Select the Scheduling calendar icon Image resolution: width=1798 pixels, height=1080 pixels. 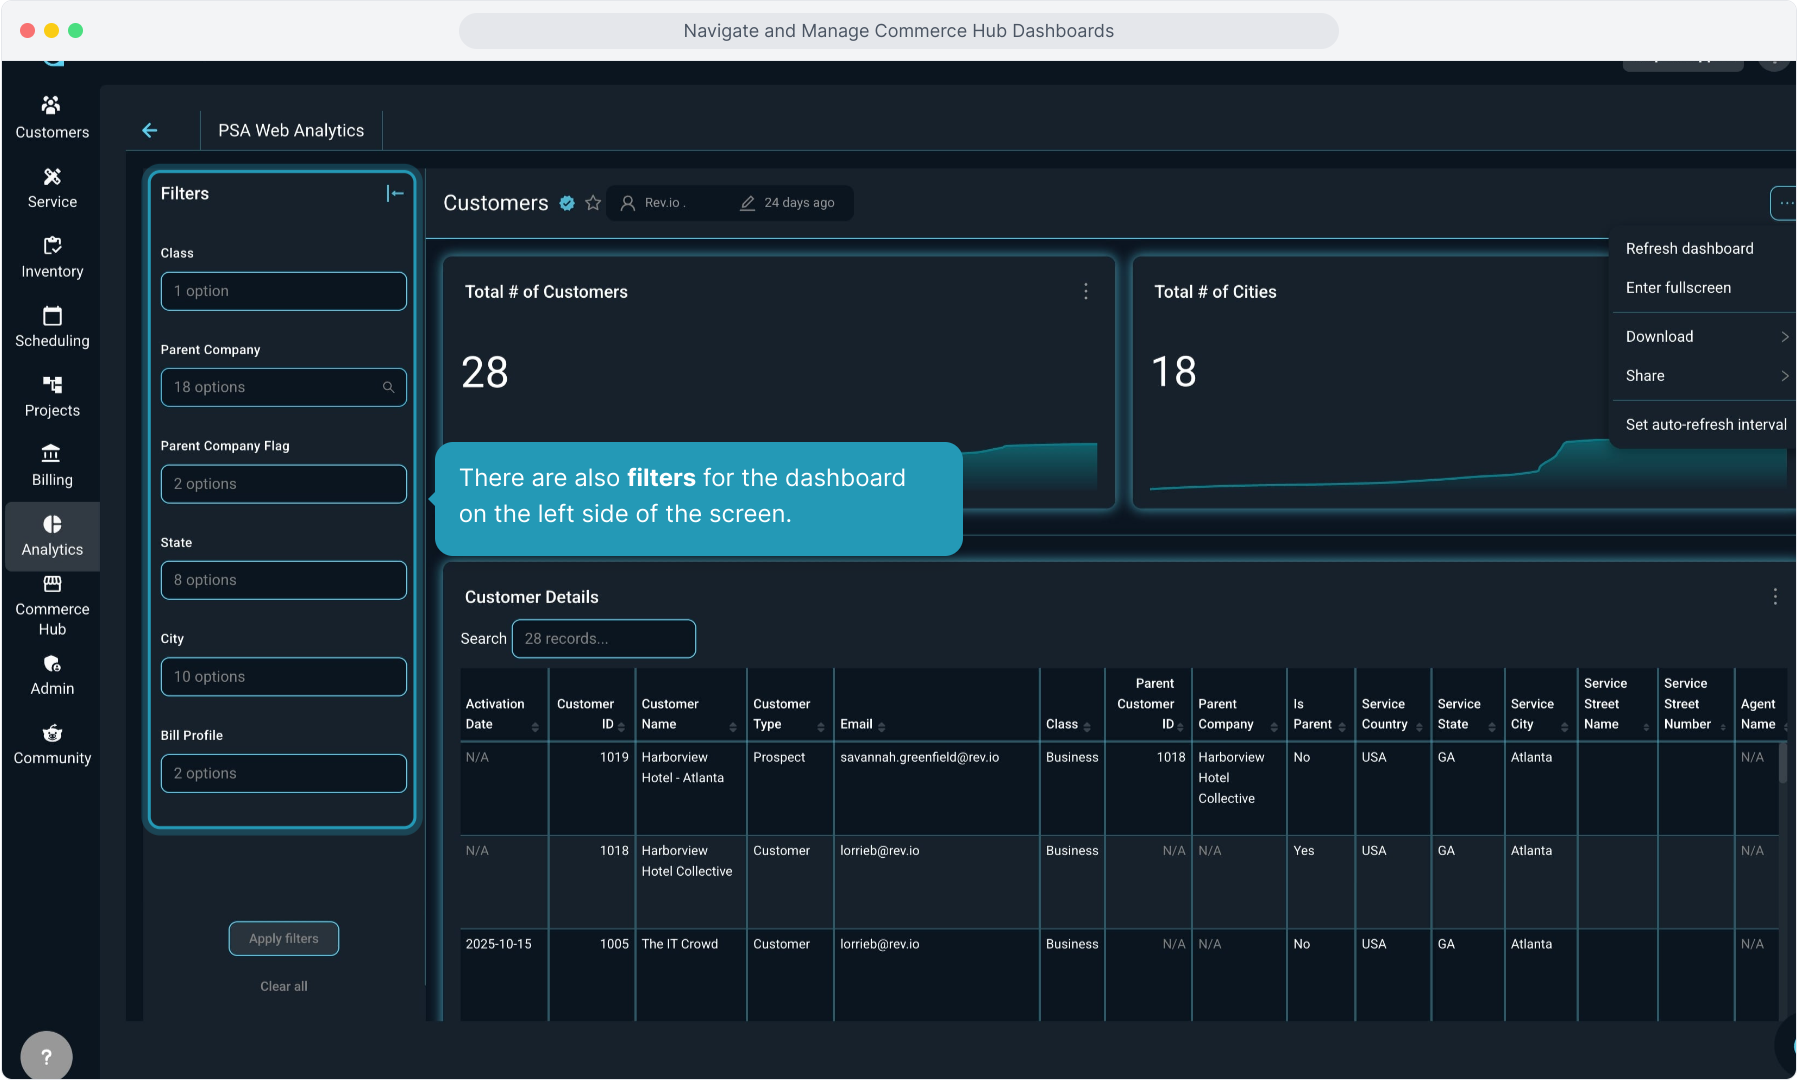pos(52,317)
